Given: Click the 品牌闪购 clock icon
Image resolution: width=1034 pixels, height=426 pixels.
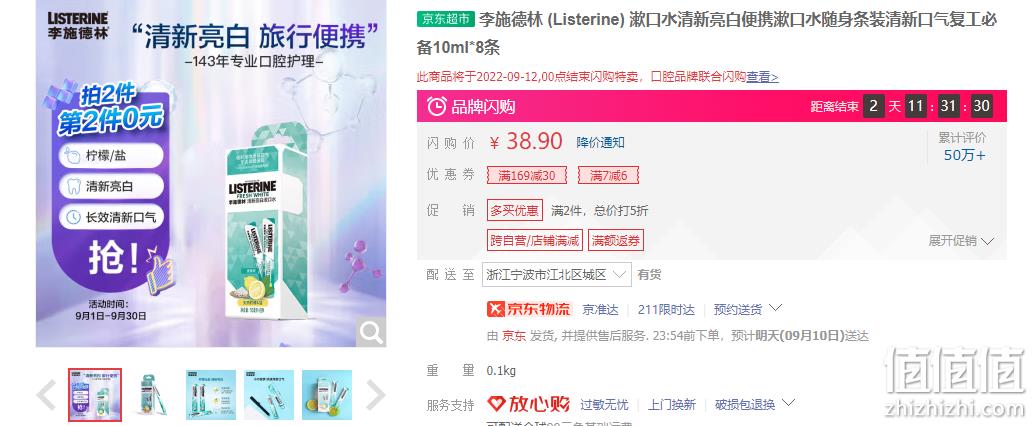Looking at the screenshot, I should click(x=437, y=106).
